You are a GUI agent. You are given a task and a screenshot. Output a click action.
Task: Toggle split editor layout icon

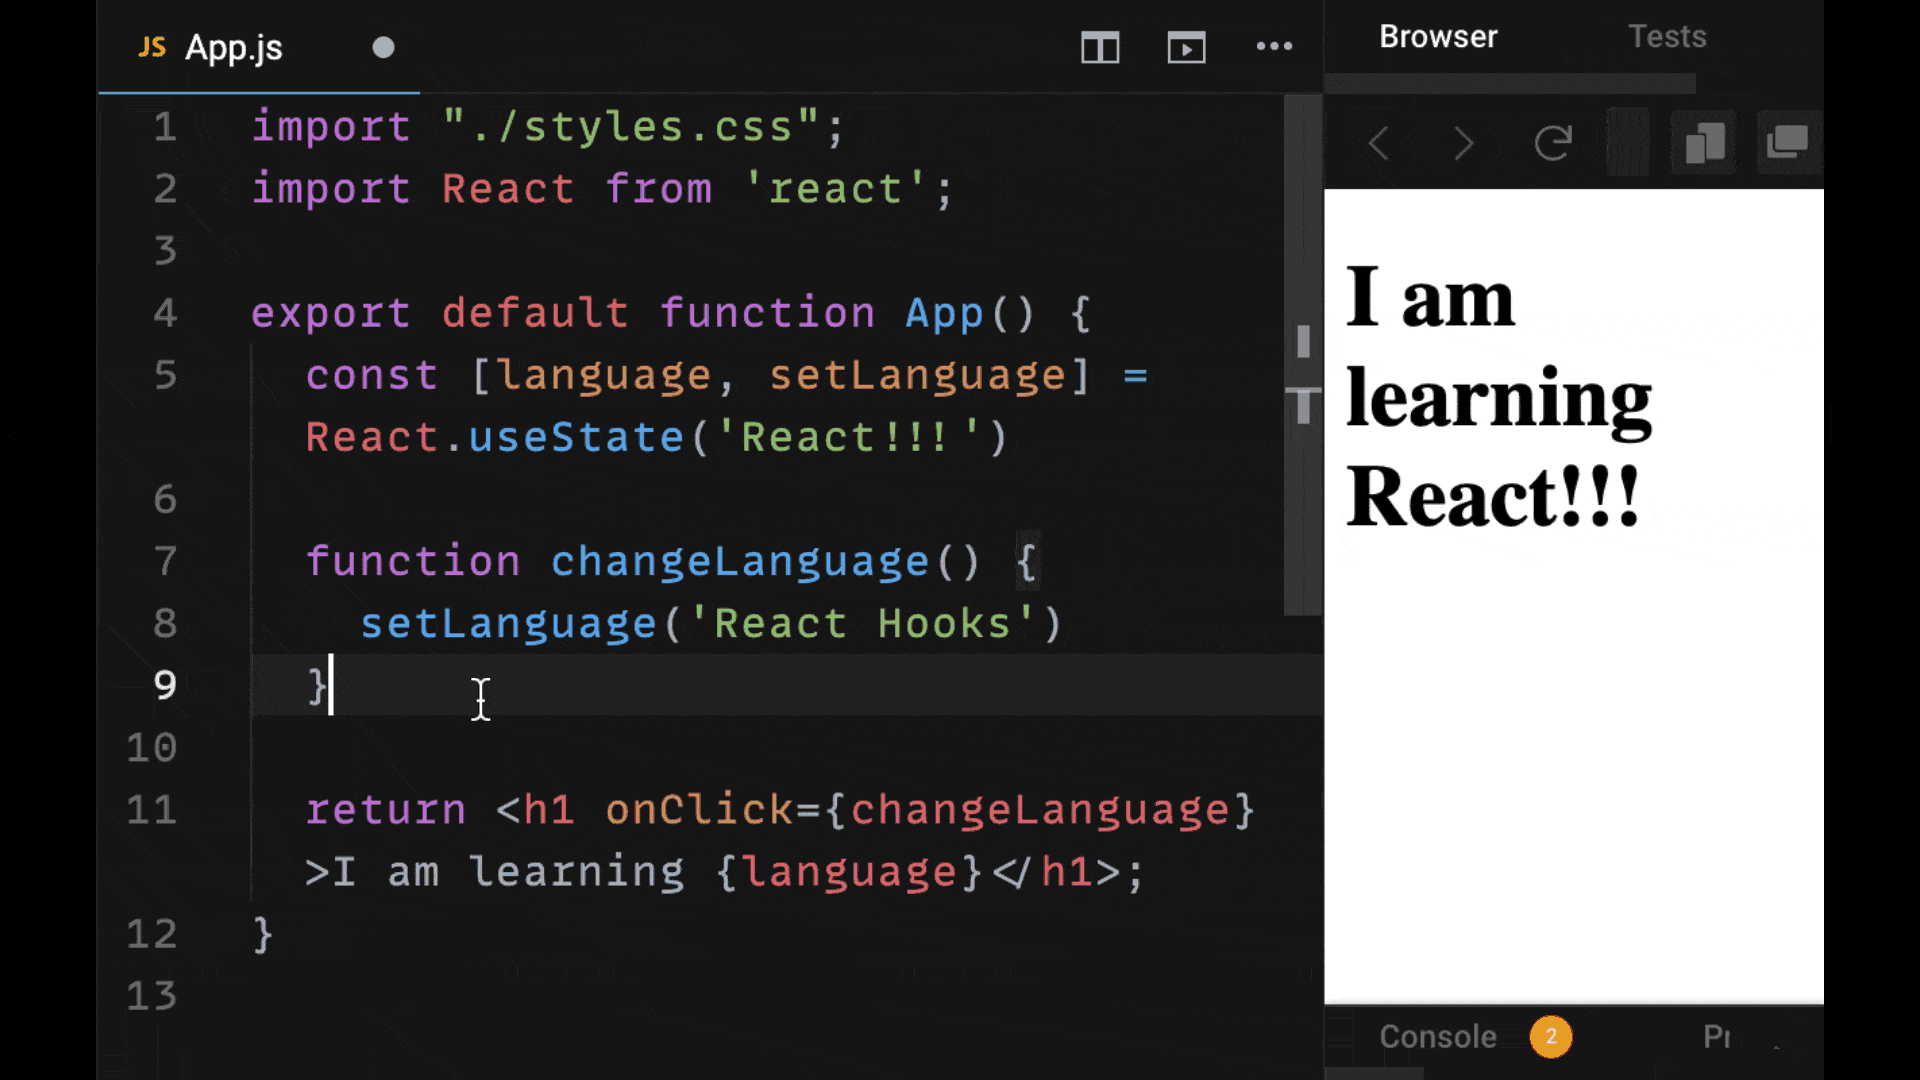coord(1100,47)
